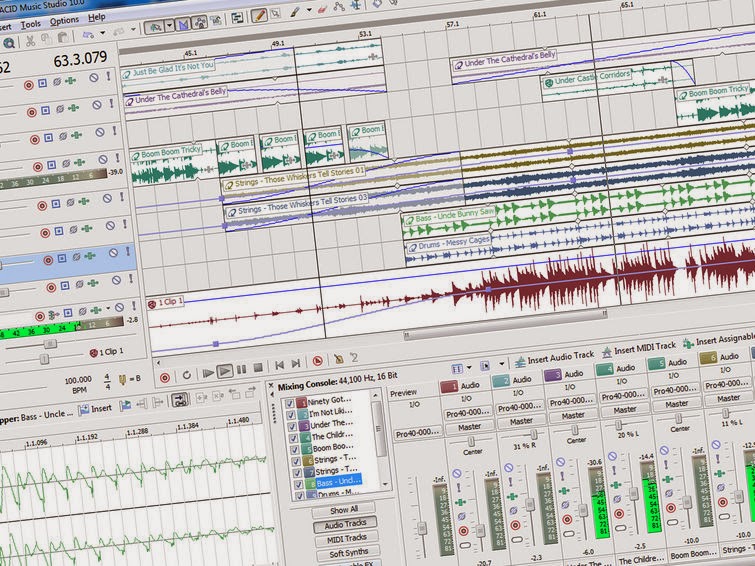Uncheck Ninety Got... in mixer list
The height and width of the screenshot is (566, 755).
coord(289,404)
